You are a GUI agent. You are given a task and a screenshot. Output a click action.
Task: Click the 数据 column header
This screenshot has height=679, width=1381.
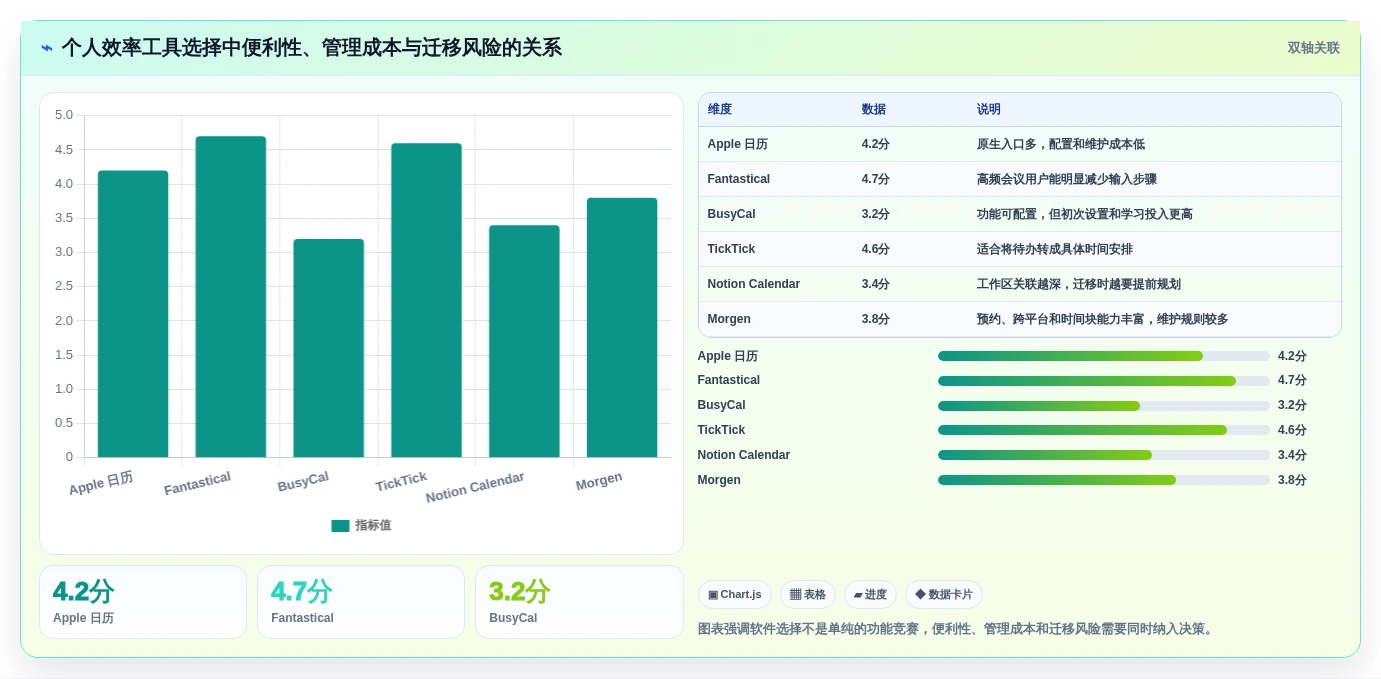[874, 109]
